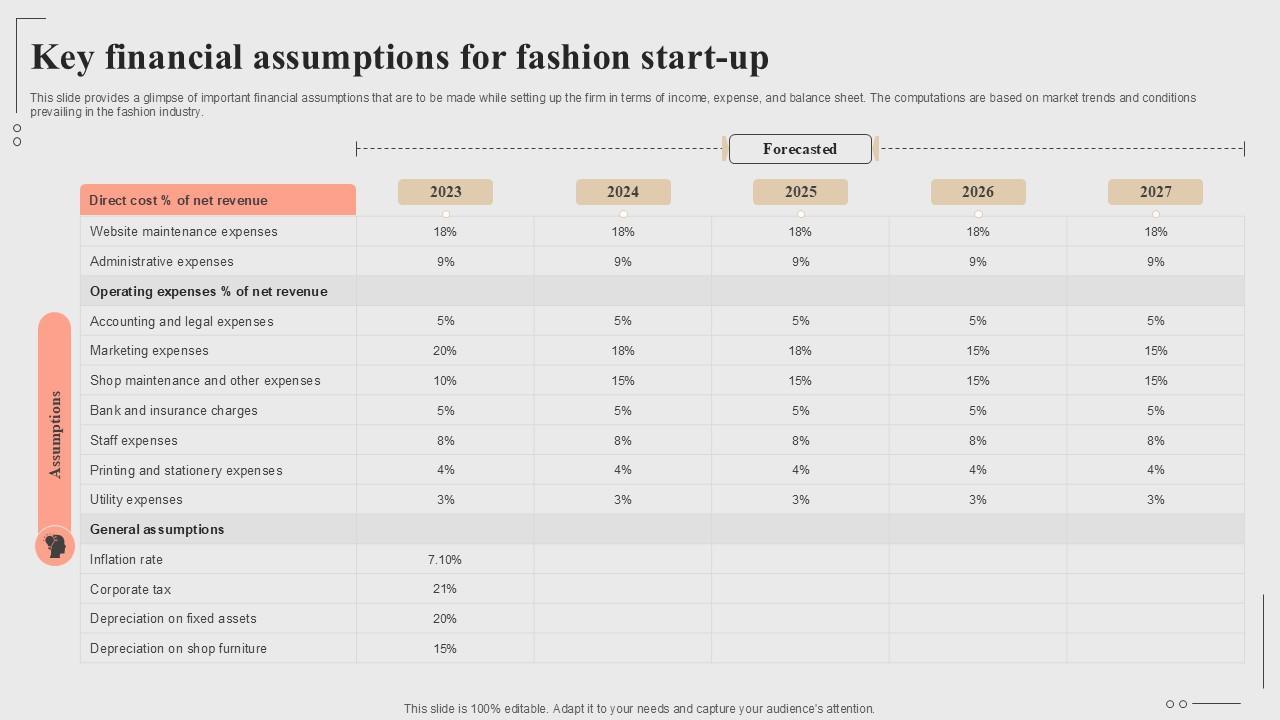
Task: Click the head silhouette icon under Assumptions
Action: pyautogui.click(x=55, y=546)
